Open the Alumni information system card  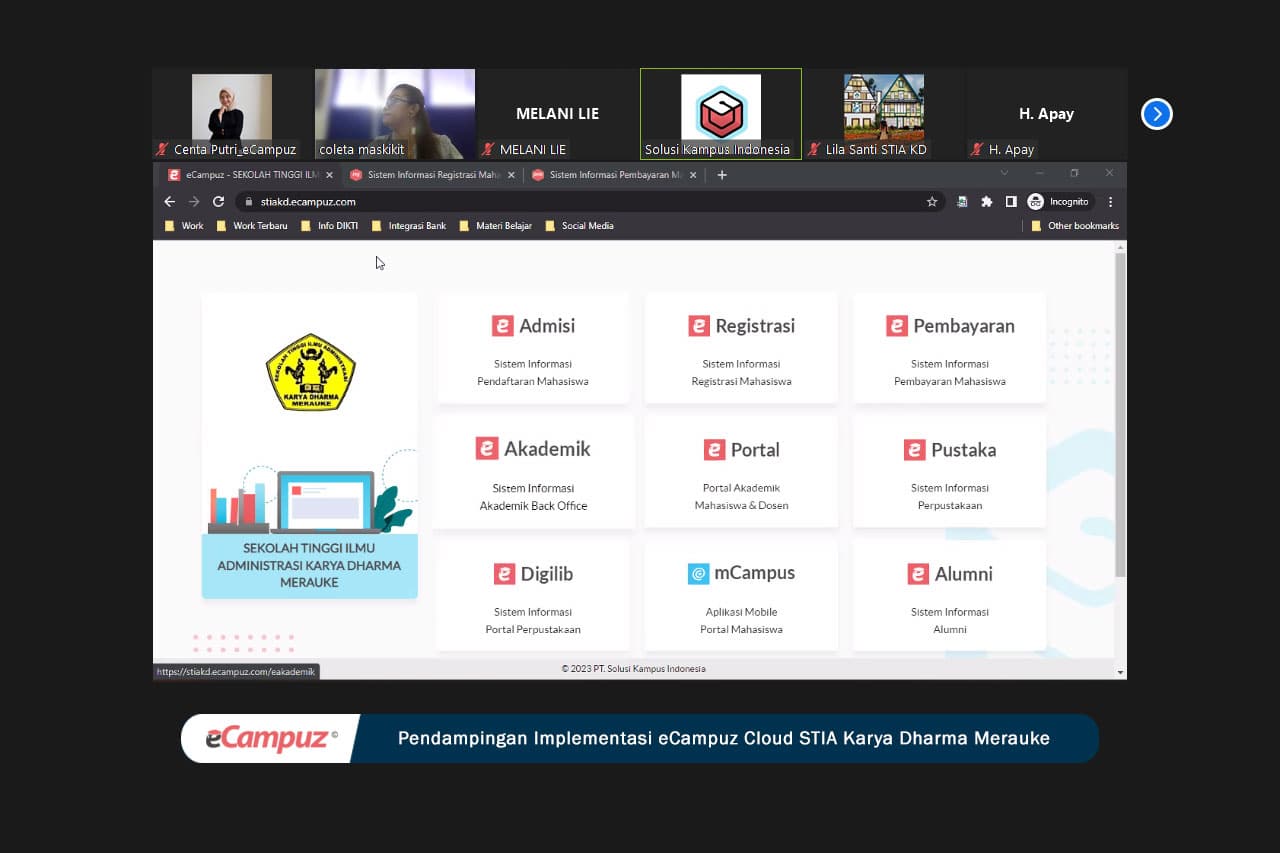(949, 596)
